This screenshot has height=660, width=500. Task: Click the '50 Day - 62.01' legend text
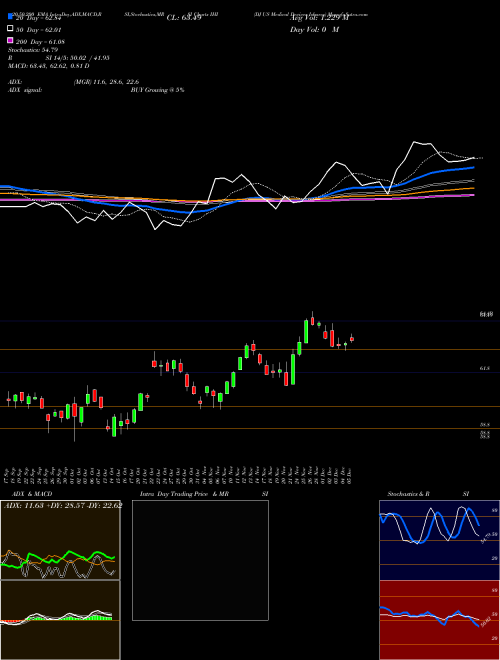coord(38,30)
